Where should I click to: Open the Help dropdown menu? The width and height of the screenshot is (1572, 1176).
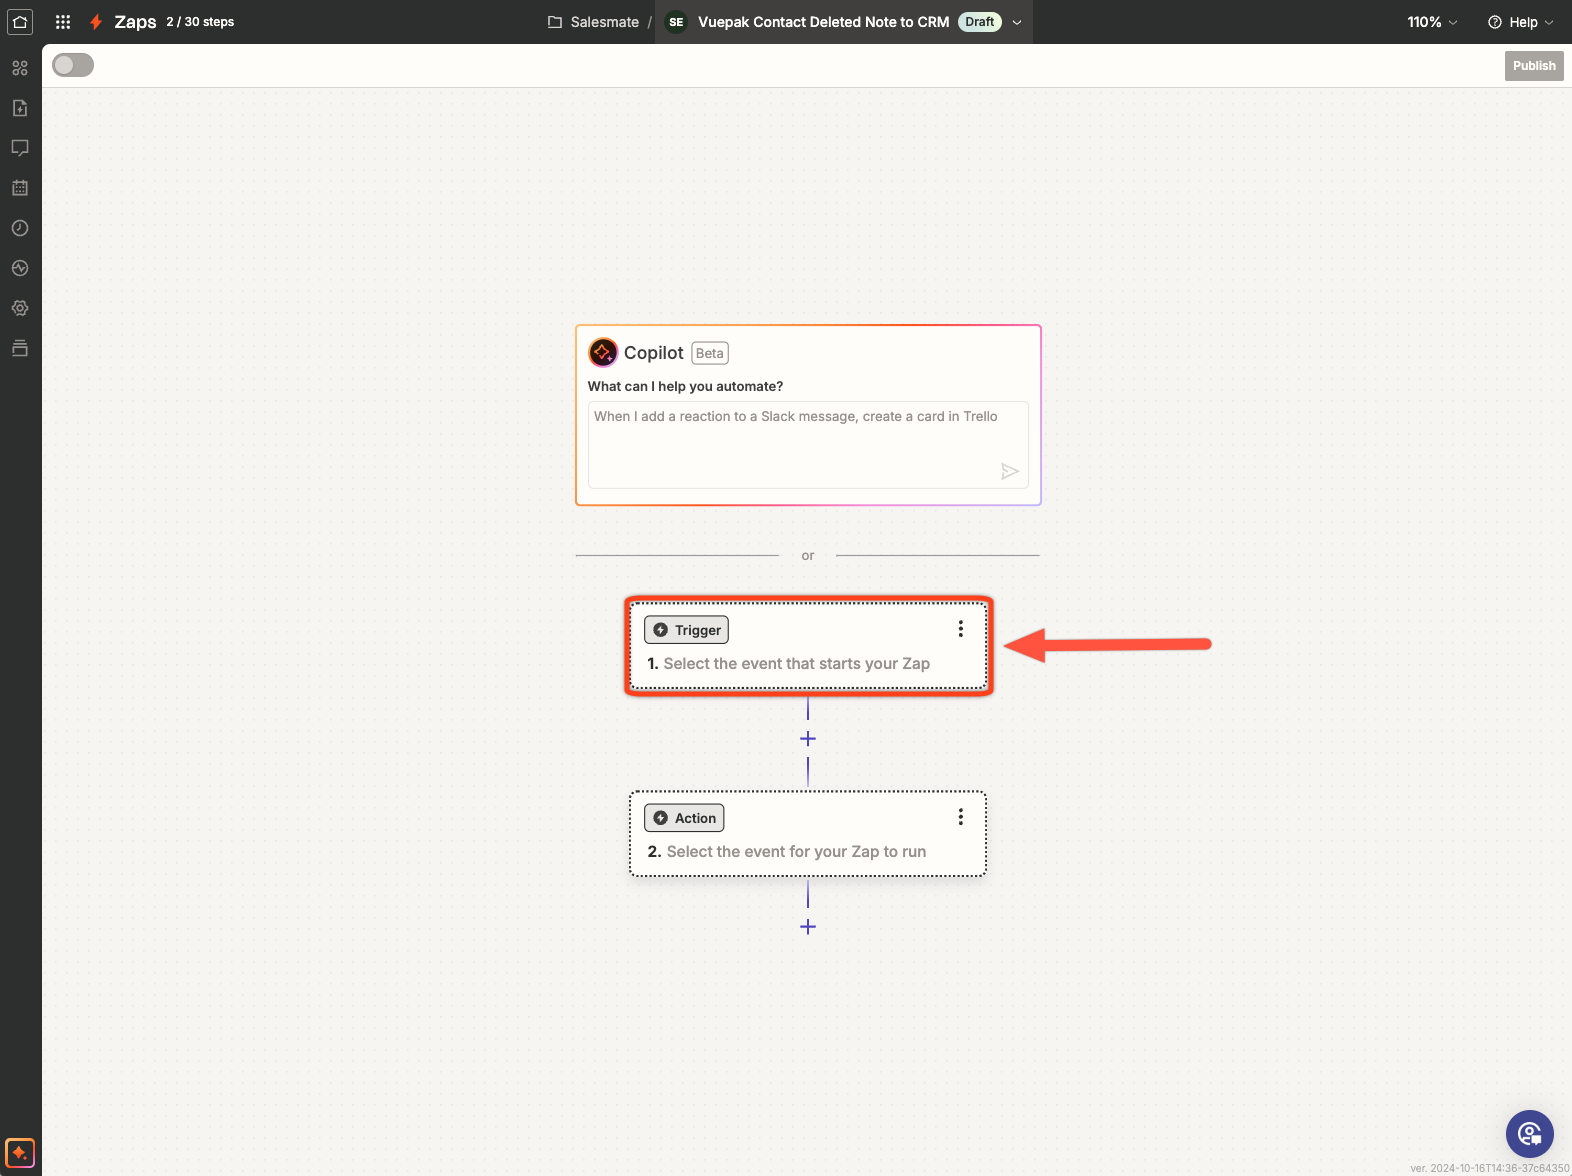click(x=1520, y=22)
